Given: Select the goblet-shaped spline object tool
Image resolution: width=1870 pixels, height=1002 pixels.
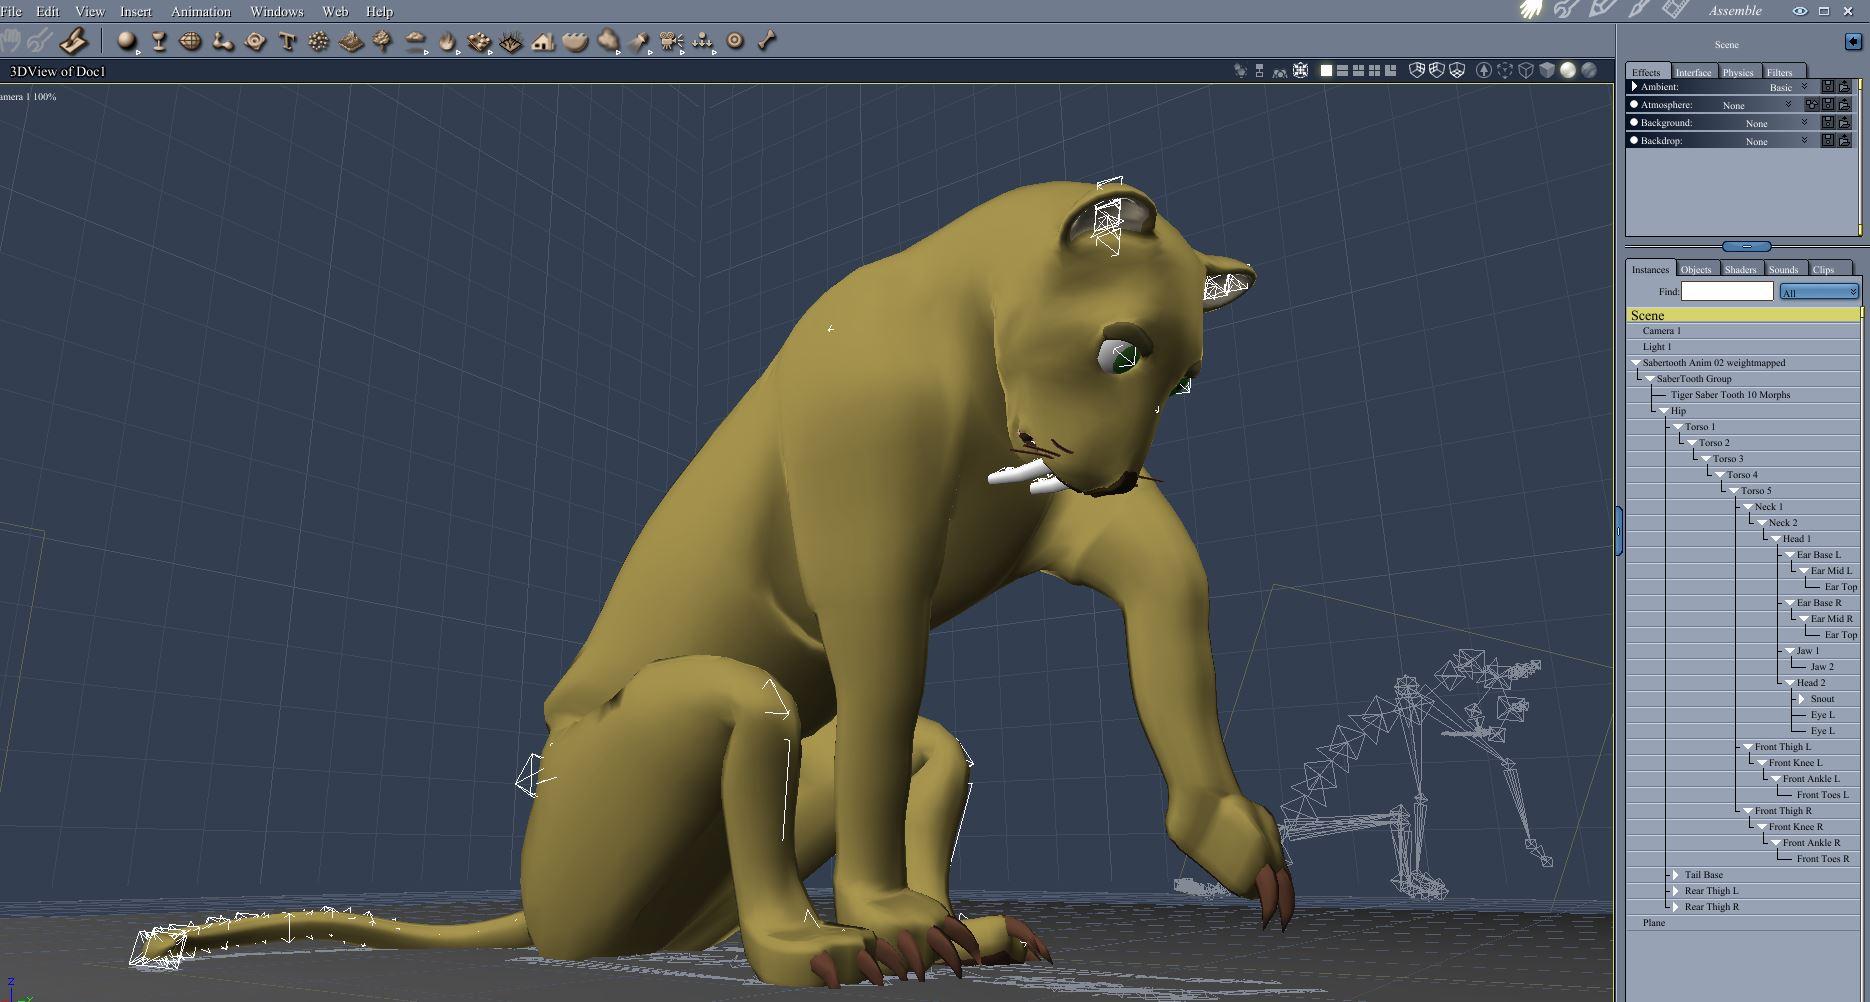Looking at the screenshot, I should pyautogui.click(x=158, y=41).
